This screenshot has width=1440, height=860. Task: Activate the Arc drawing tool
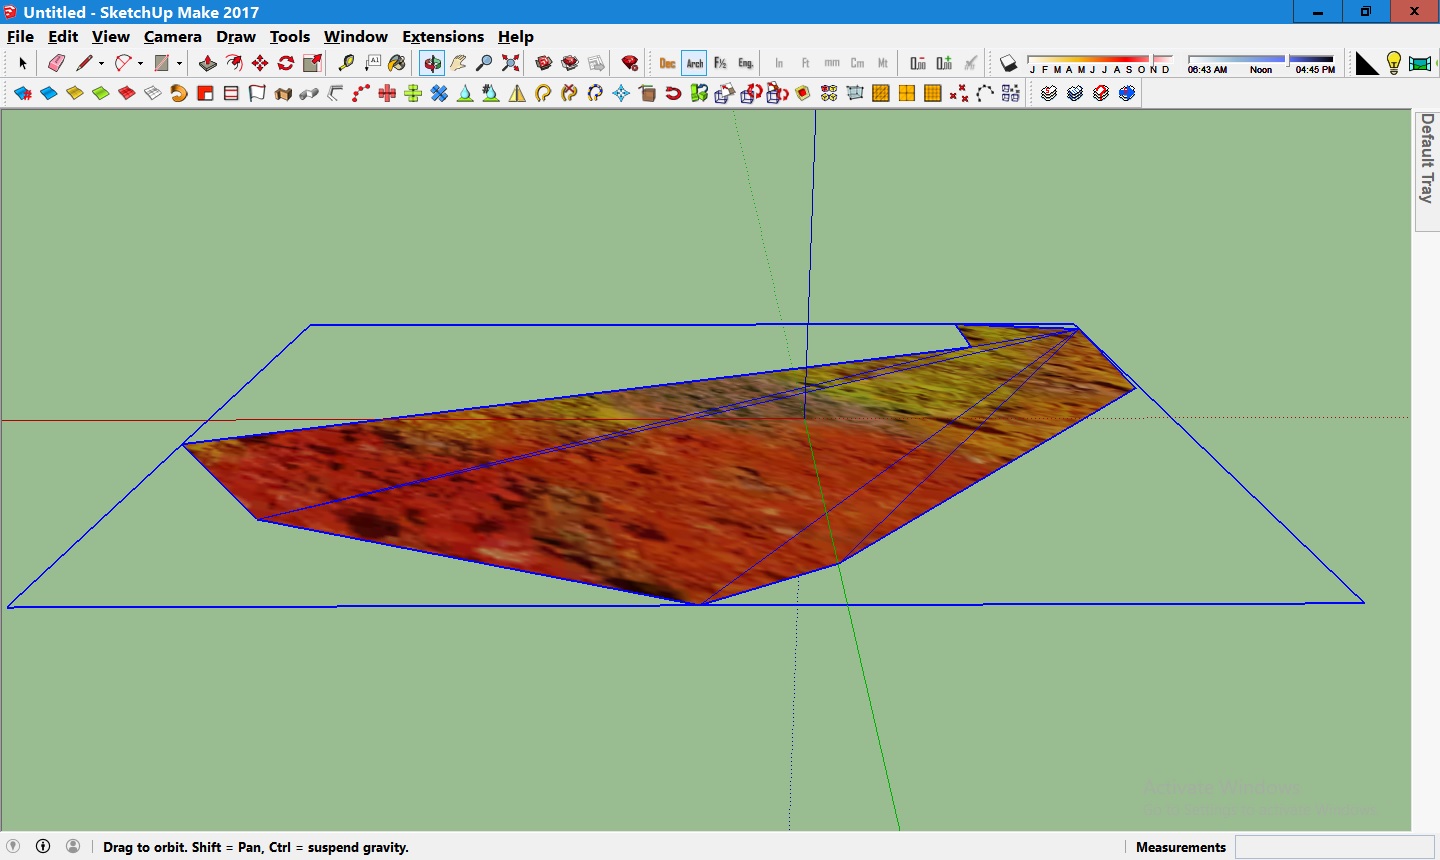pyautogui.click(x=123, y=63)
